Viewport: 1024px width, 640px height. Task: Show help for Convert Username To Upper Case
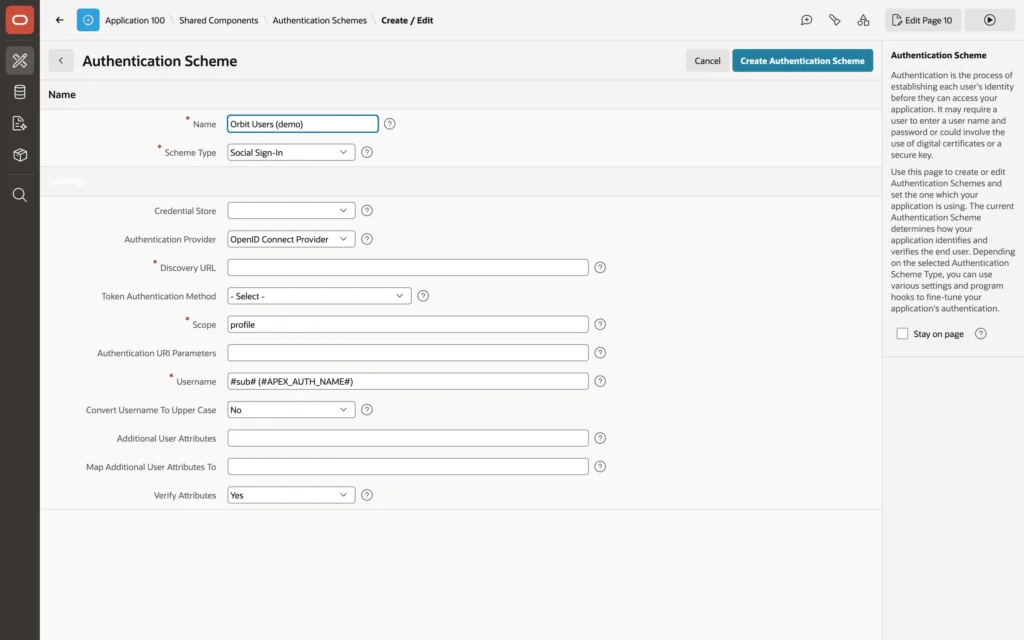click(367, 409)
